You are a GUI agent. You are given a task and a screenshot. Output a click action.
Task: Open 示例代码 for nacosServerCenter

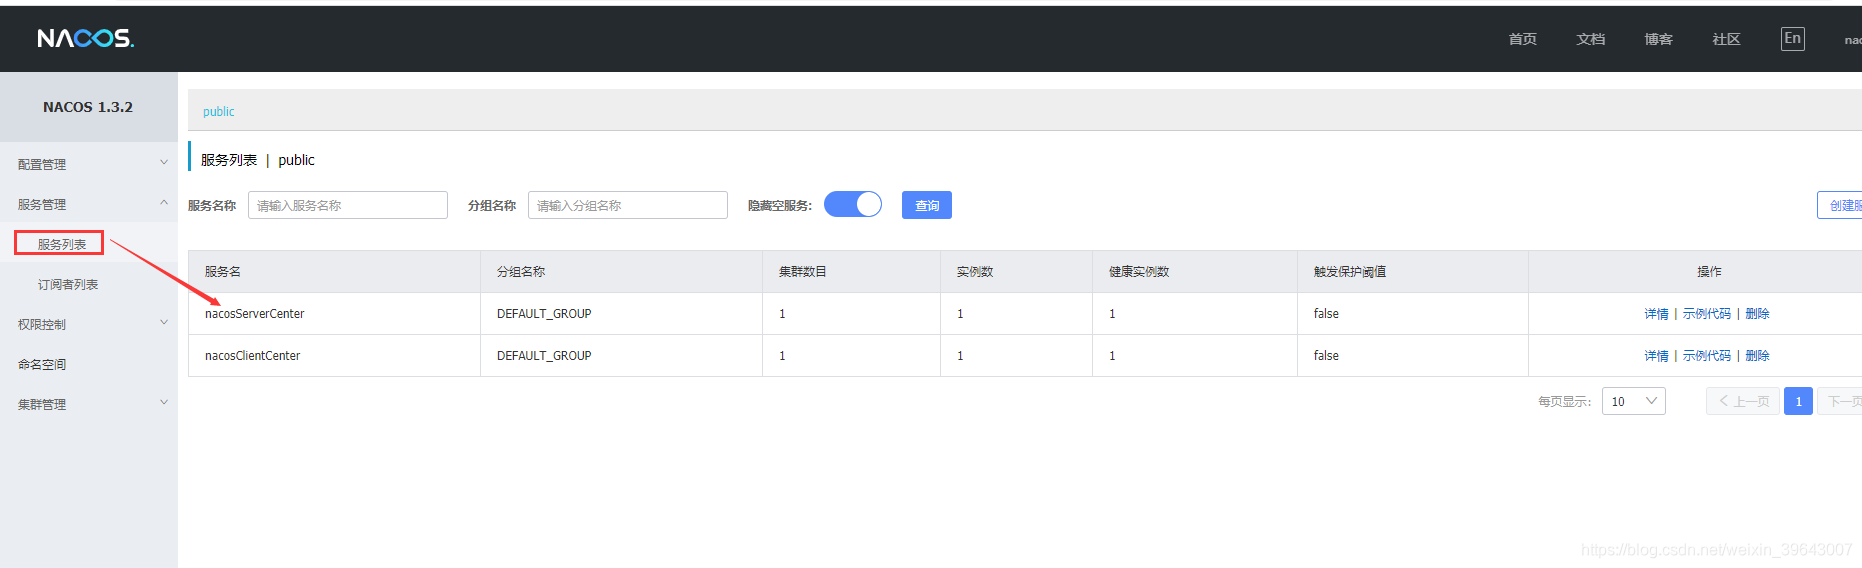coord(1707,314)
